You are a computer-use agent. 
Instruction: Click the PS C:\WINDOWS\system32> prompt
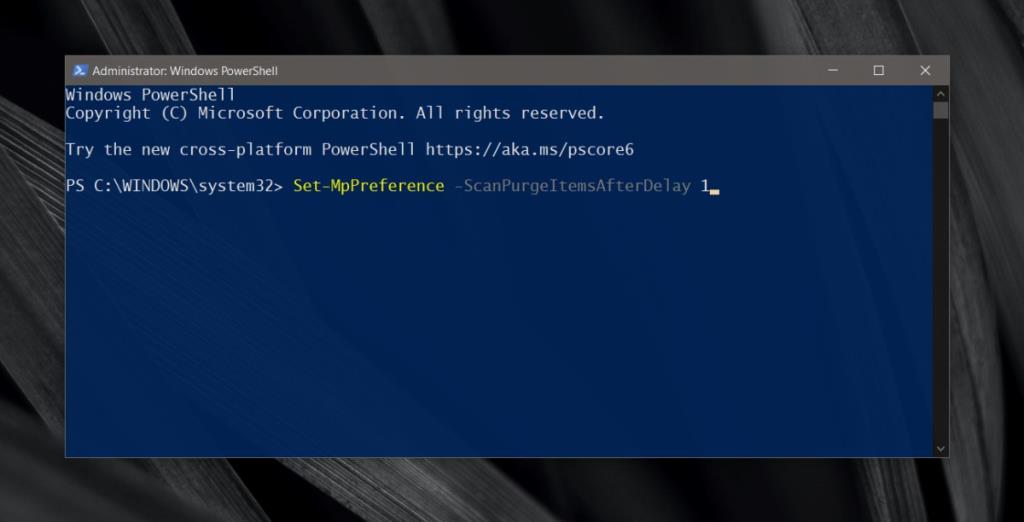coord(174,187)
